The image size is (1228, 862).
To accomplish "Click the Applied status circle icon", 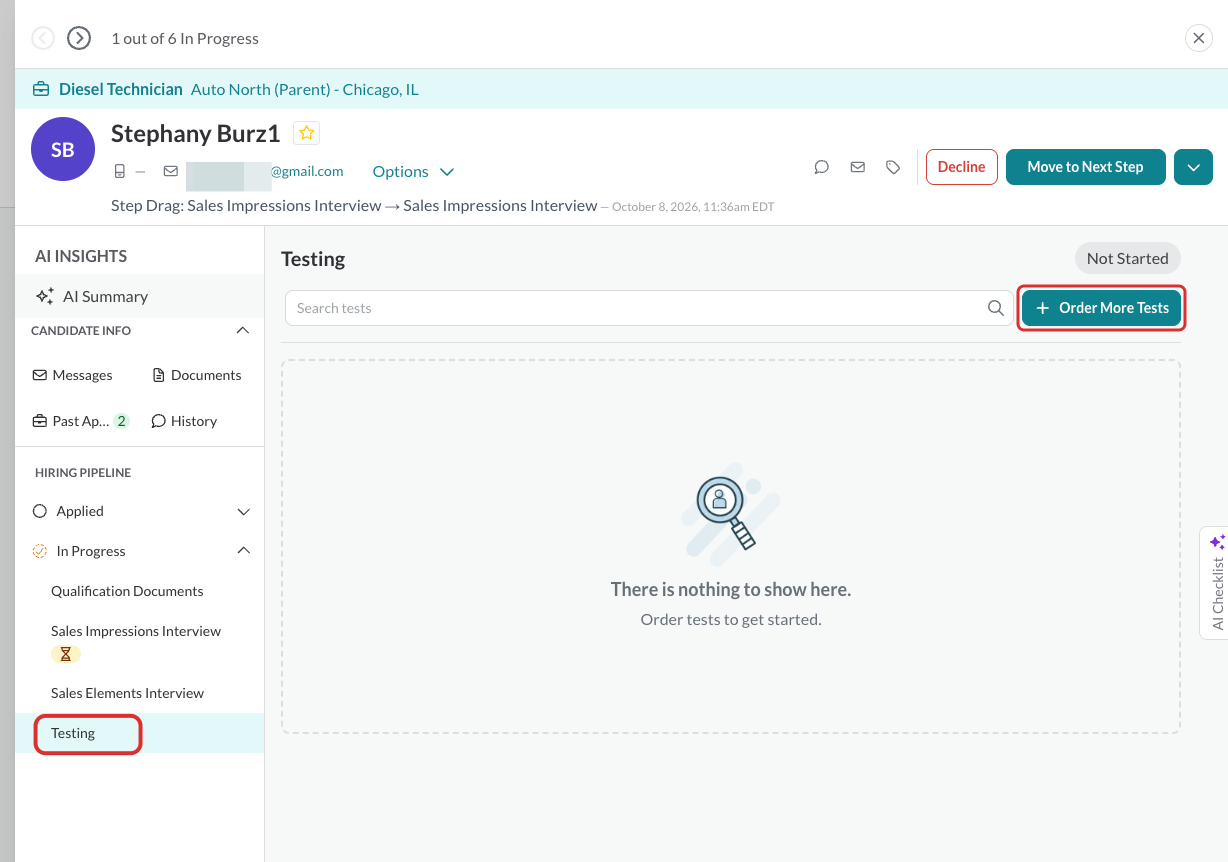I will pyautogui.click(x=40, y=511).
